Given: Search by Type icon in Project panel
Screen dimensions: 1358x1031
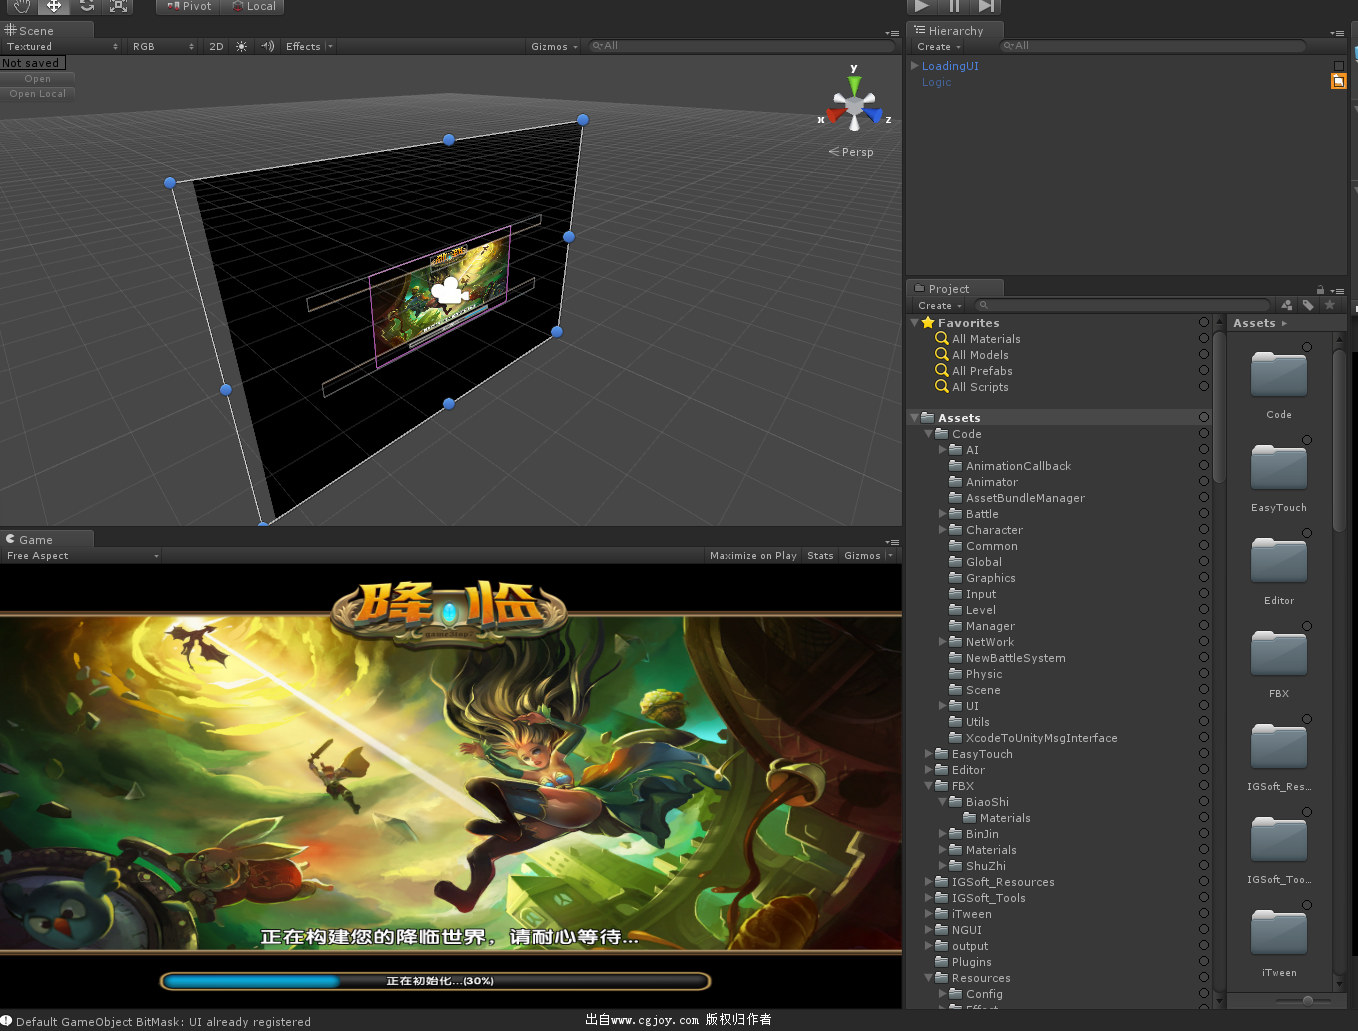Looking at the screenshot, I should click(x=1286, y=305).
